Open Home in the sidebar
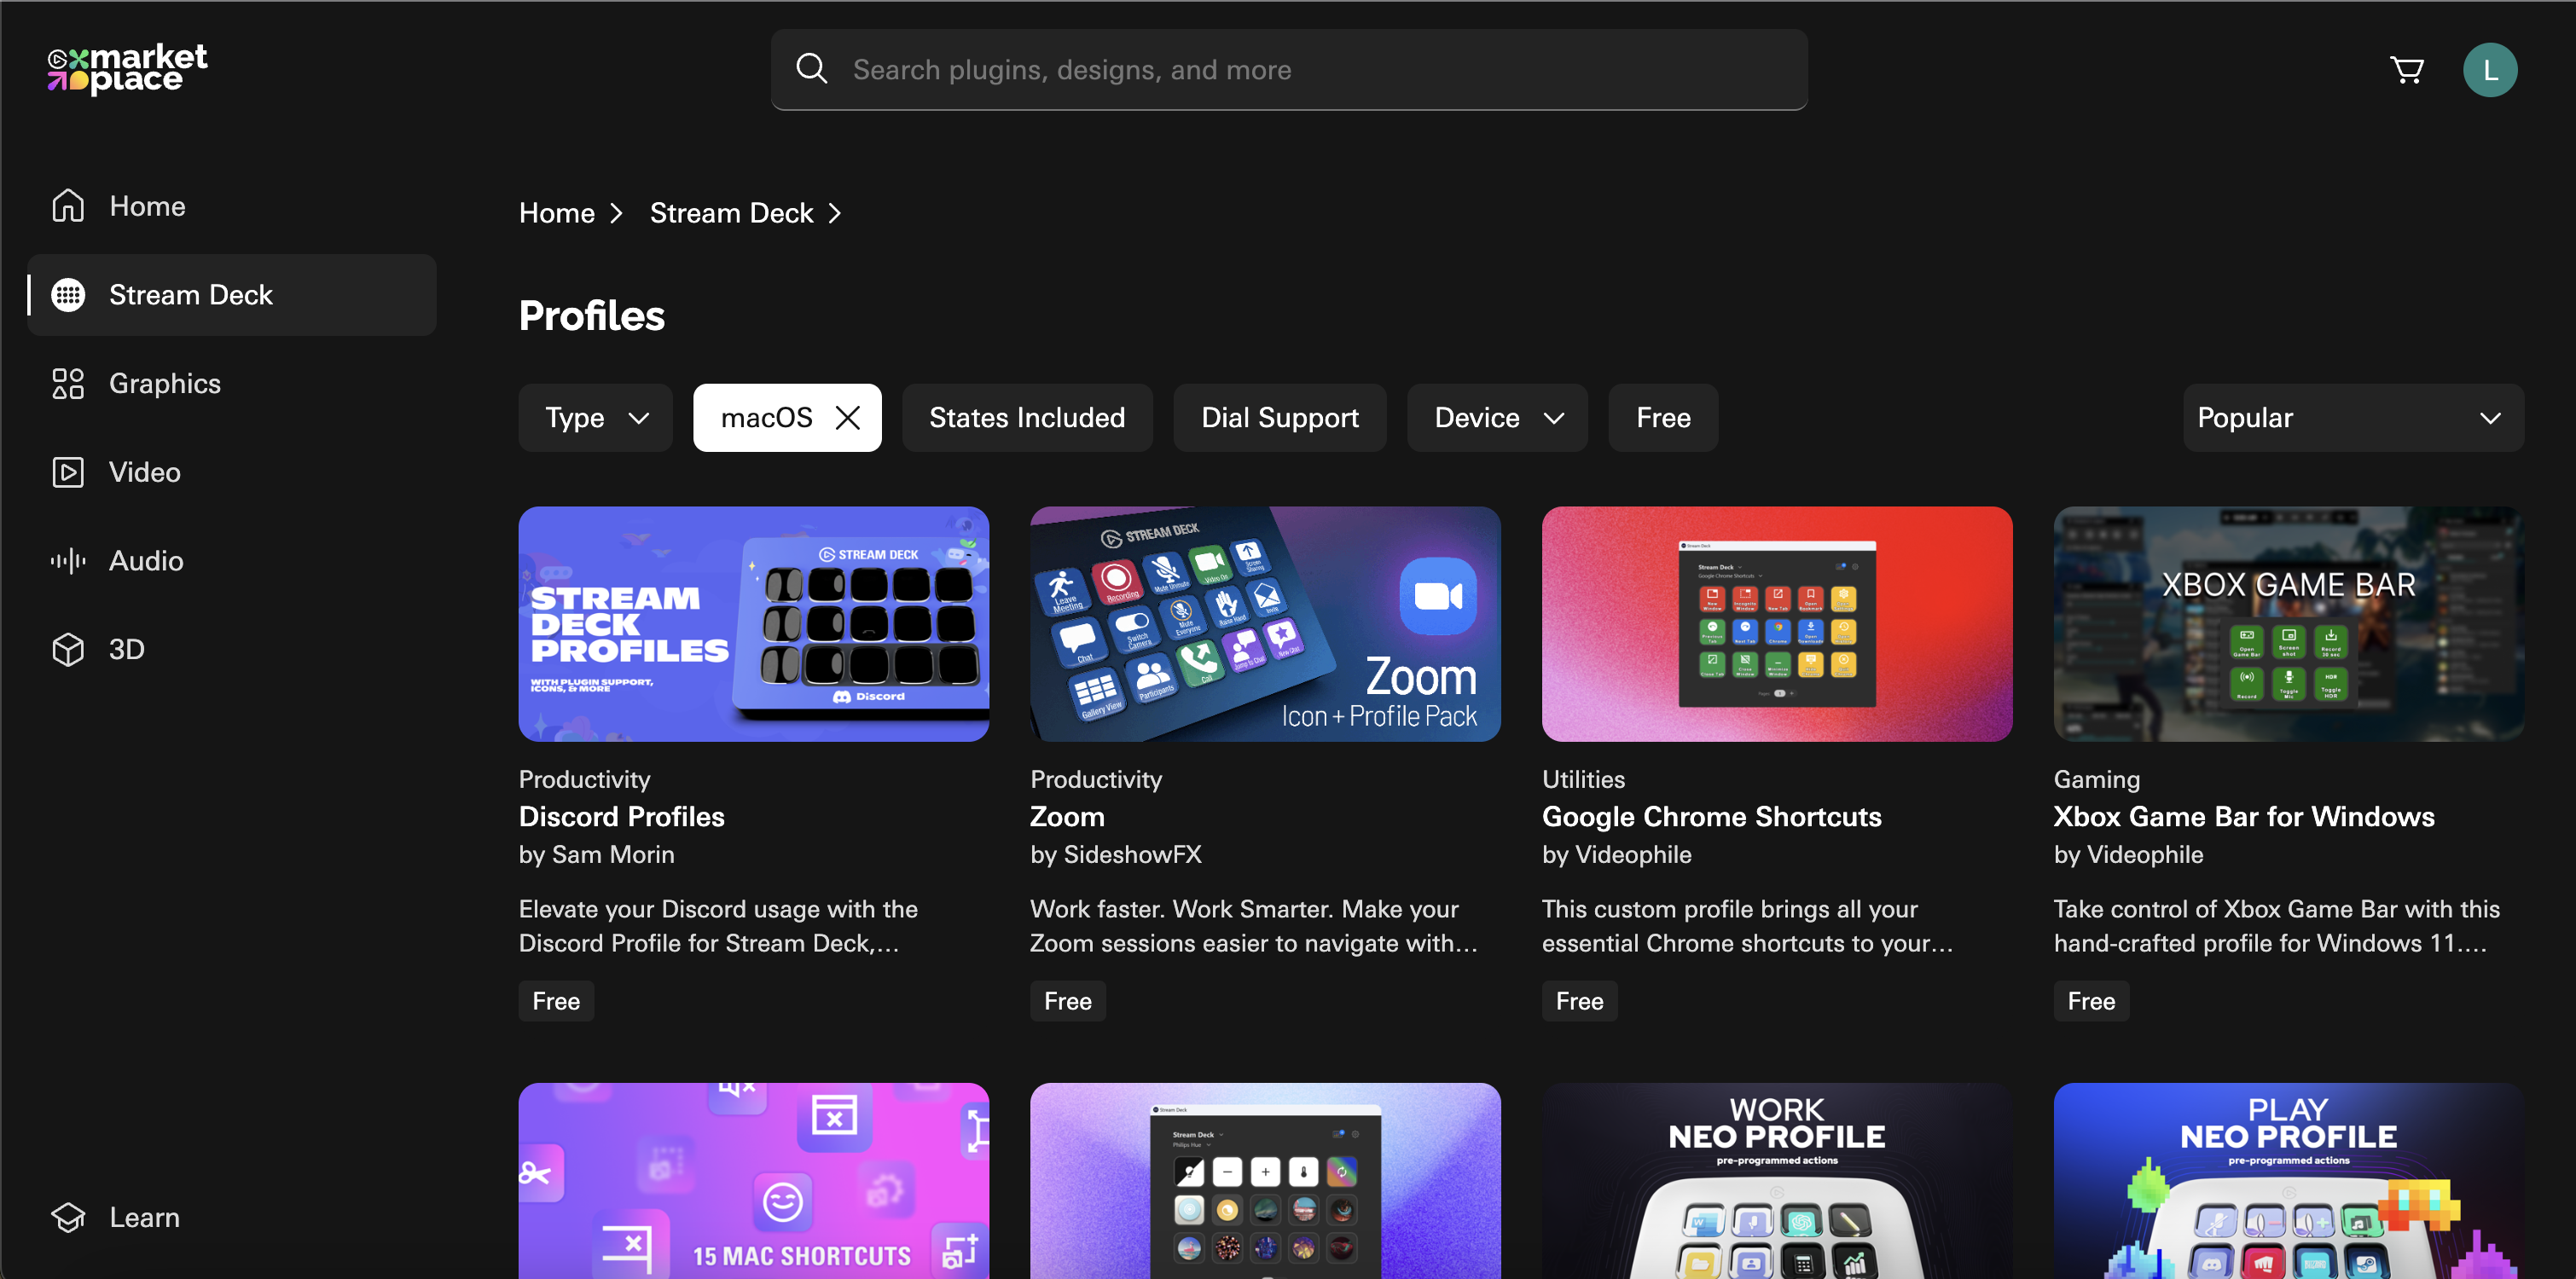Viewport: 2576px width, 1279px height. 232,205
